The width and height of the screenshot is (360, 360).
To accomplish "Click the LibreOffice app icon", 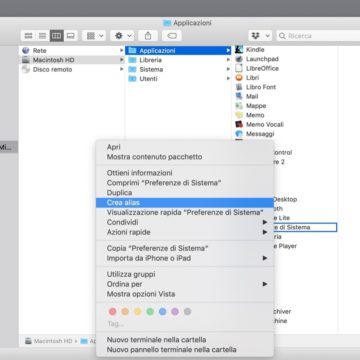I will point(239,68).
